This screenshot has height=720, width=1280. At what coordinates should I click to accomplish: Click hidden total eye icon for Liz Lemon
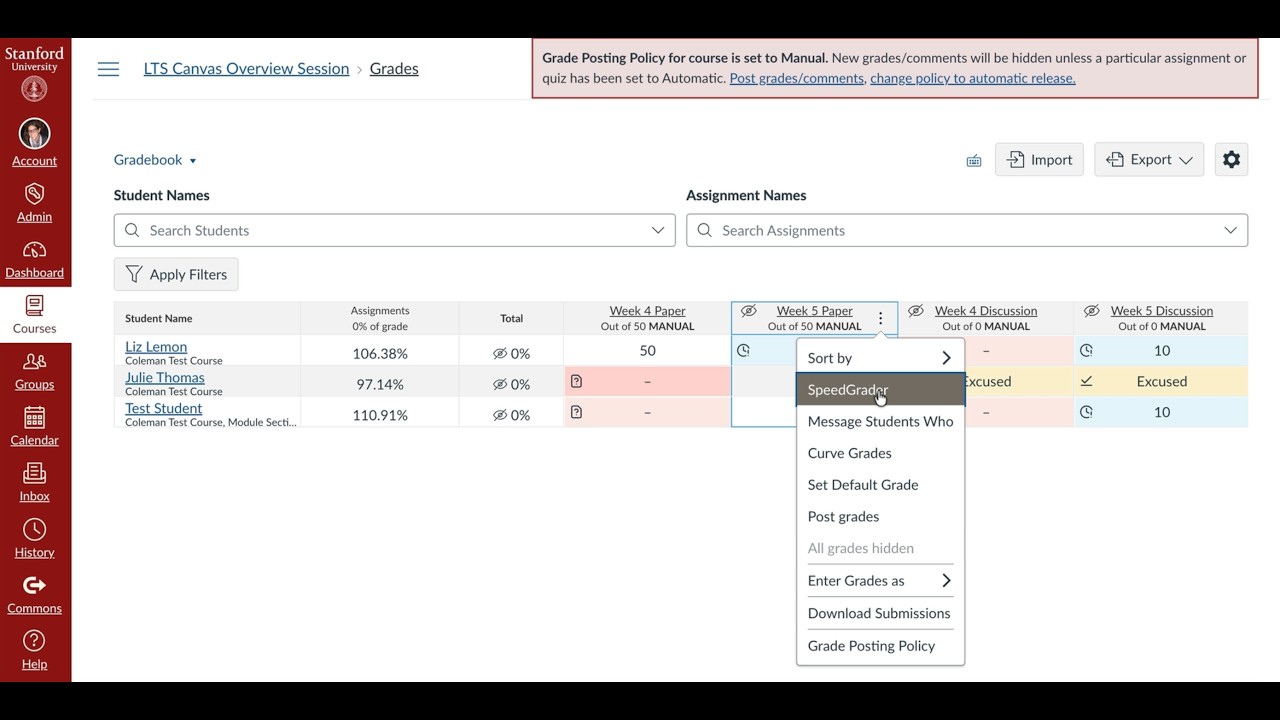[500, 353]
